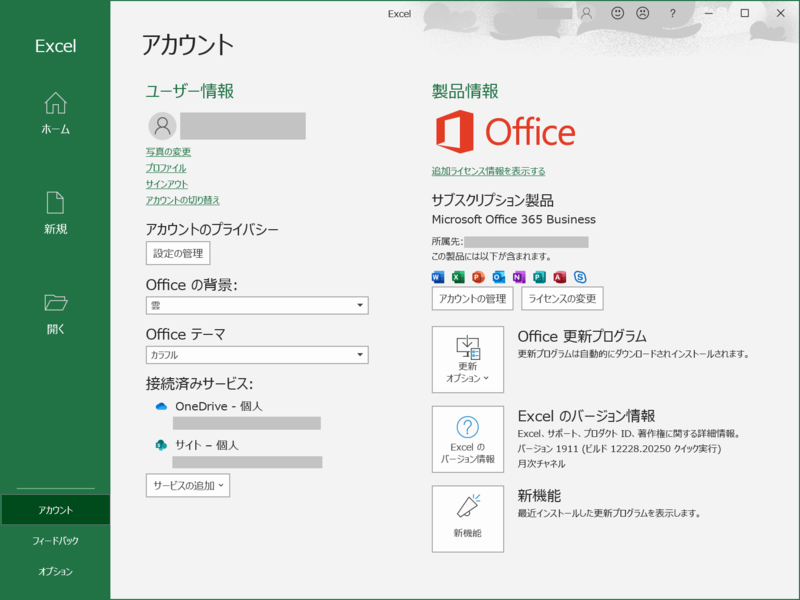Open オプション from the left sidebar
This screenshot has width=800, height=600.
pos(54,572)
